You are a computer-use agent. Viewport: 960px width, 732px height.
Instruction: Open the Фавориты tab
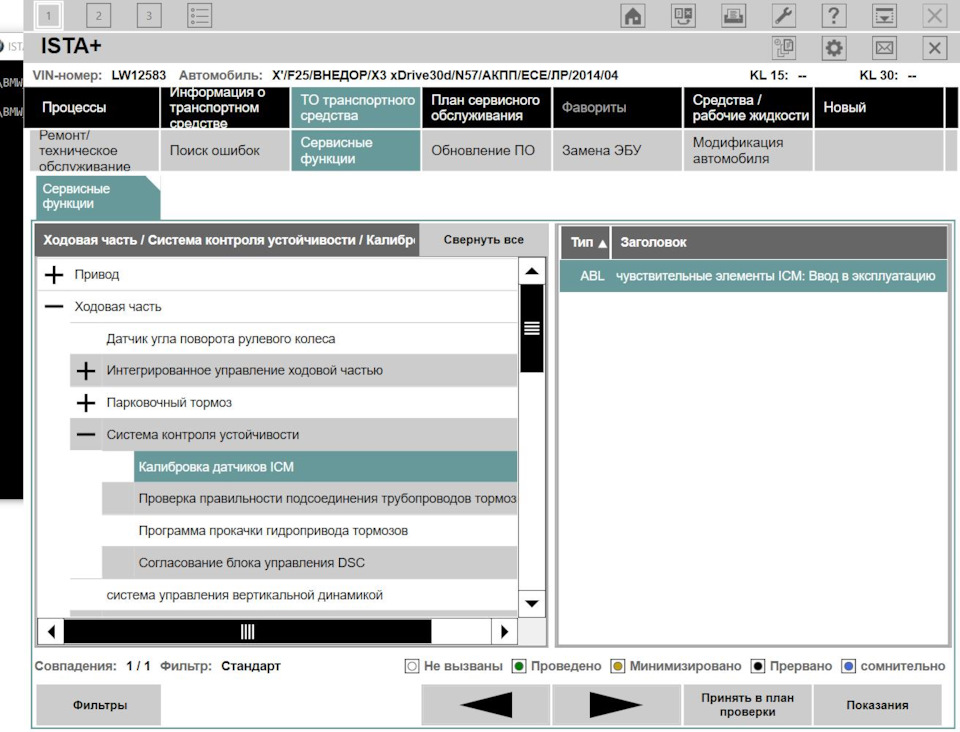(617, 108)
